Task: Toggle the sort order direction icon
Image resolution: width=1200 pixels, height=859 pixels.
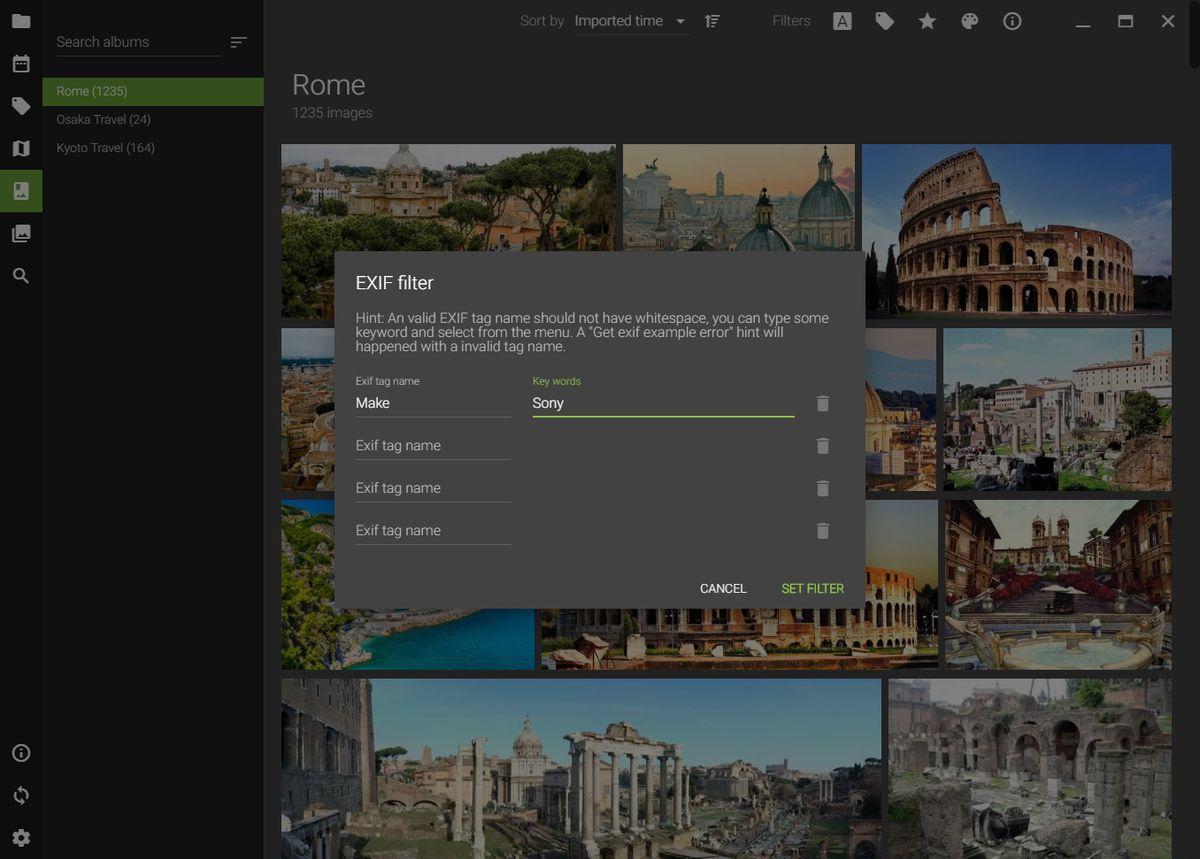Action: pyautogui.click(x=712, y=21)
